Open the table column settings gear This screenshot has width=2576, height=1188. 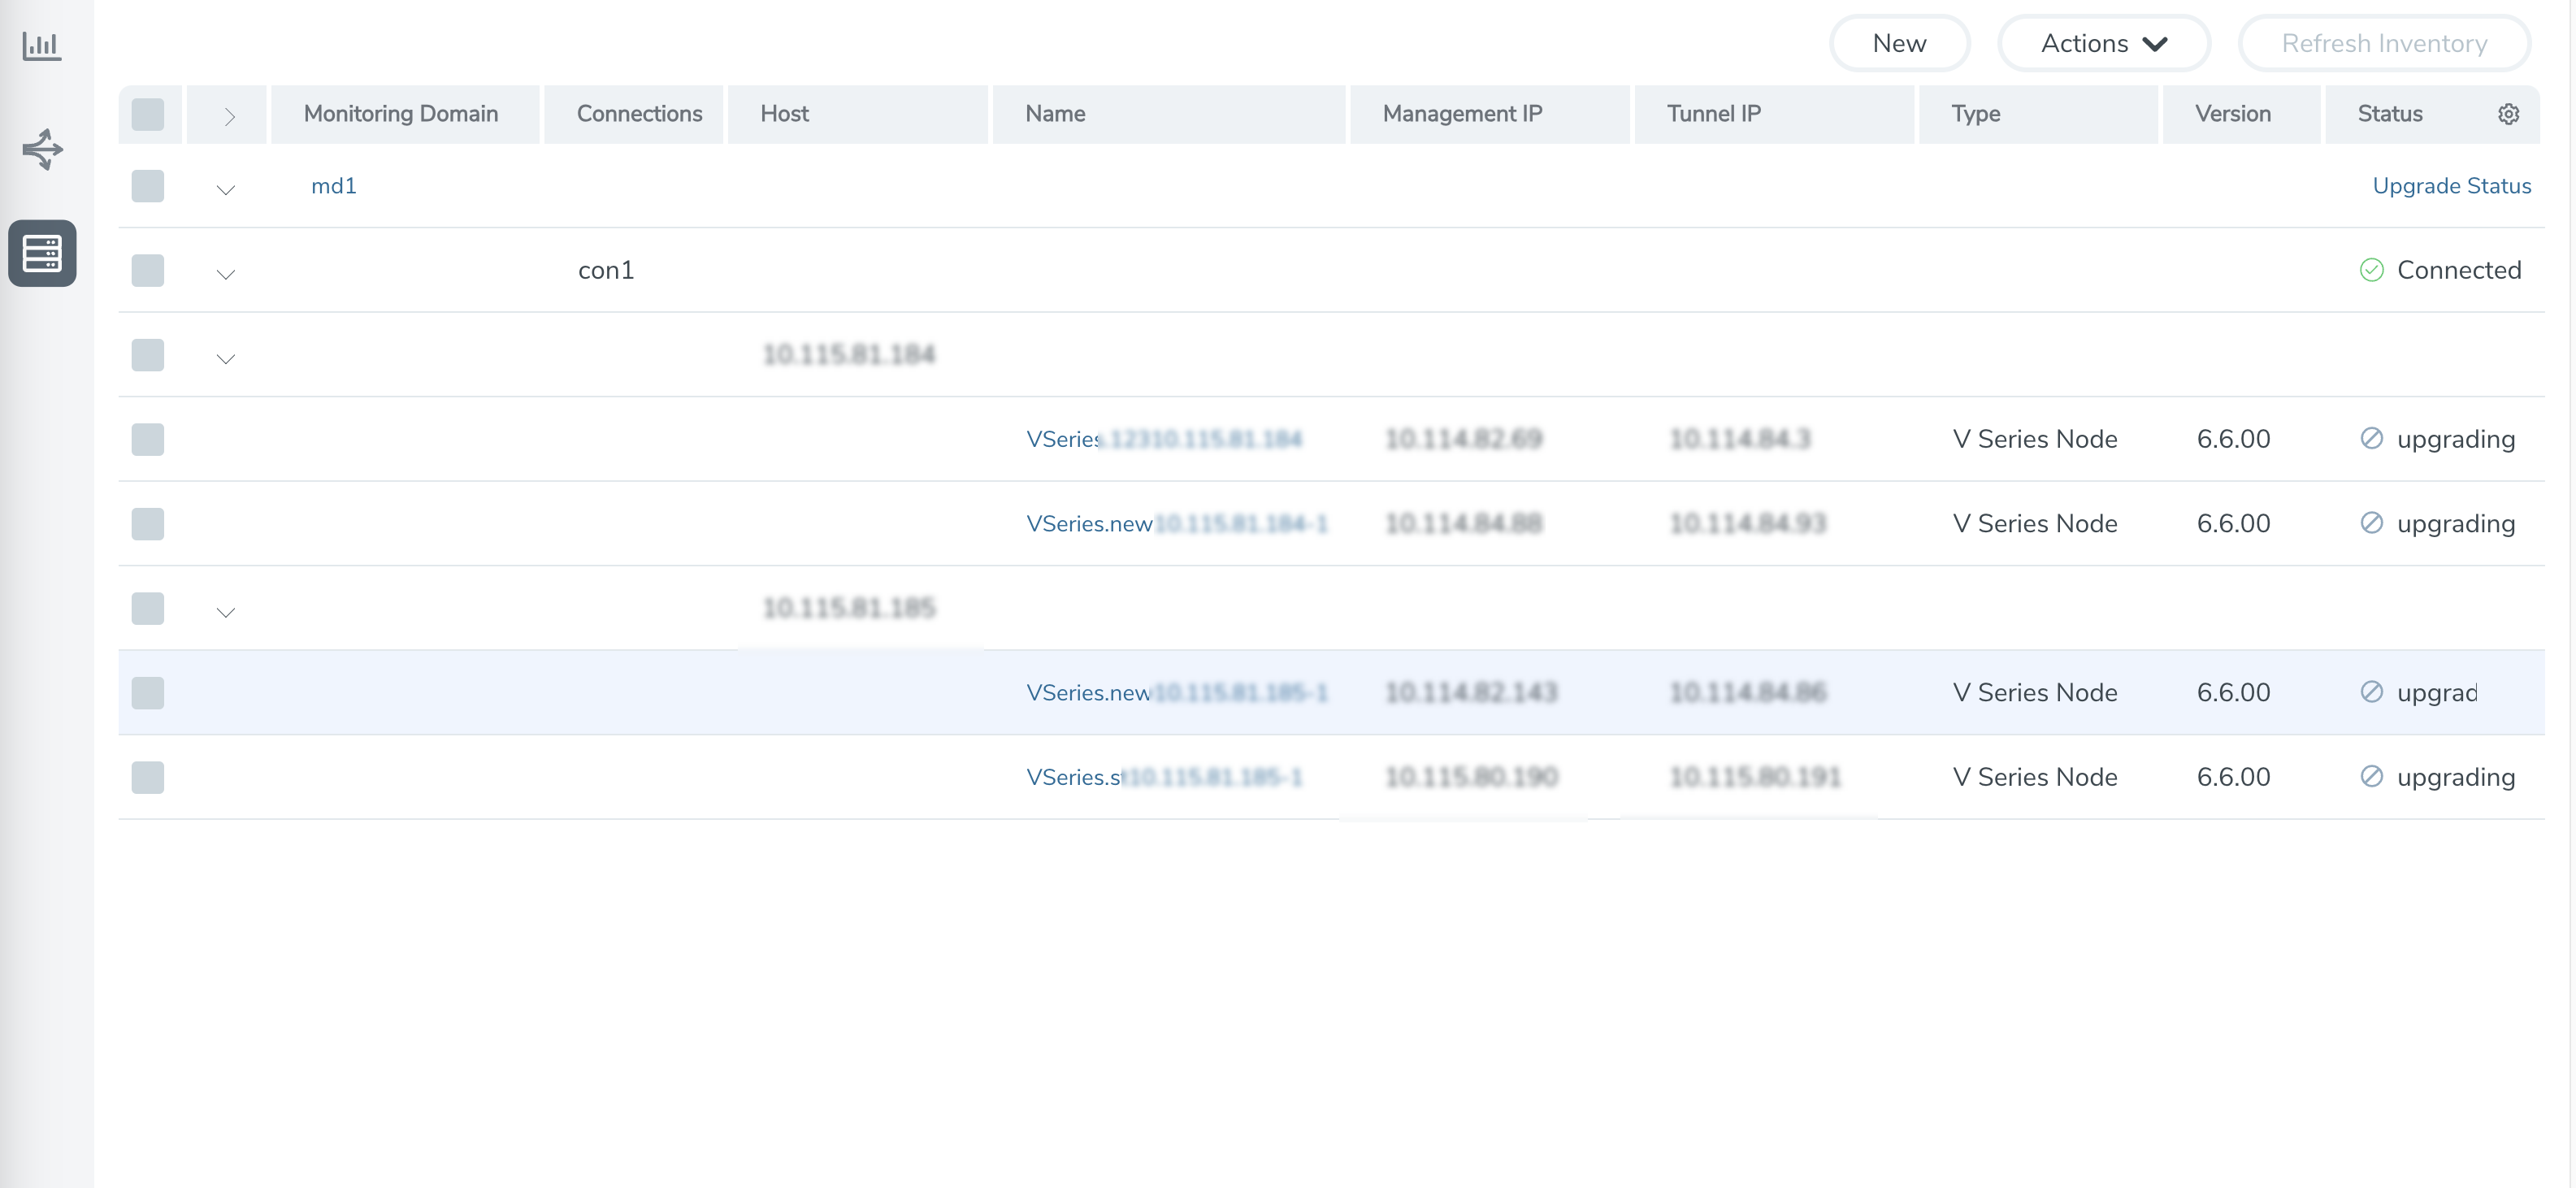[2508, 114]
